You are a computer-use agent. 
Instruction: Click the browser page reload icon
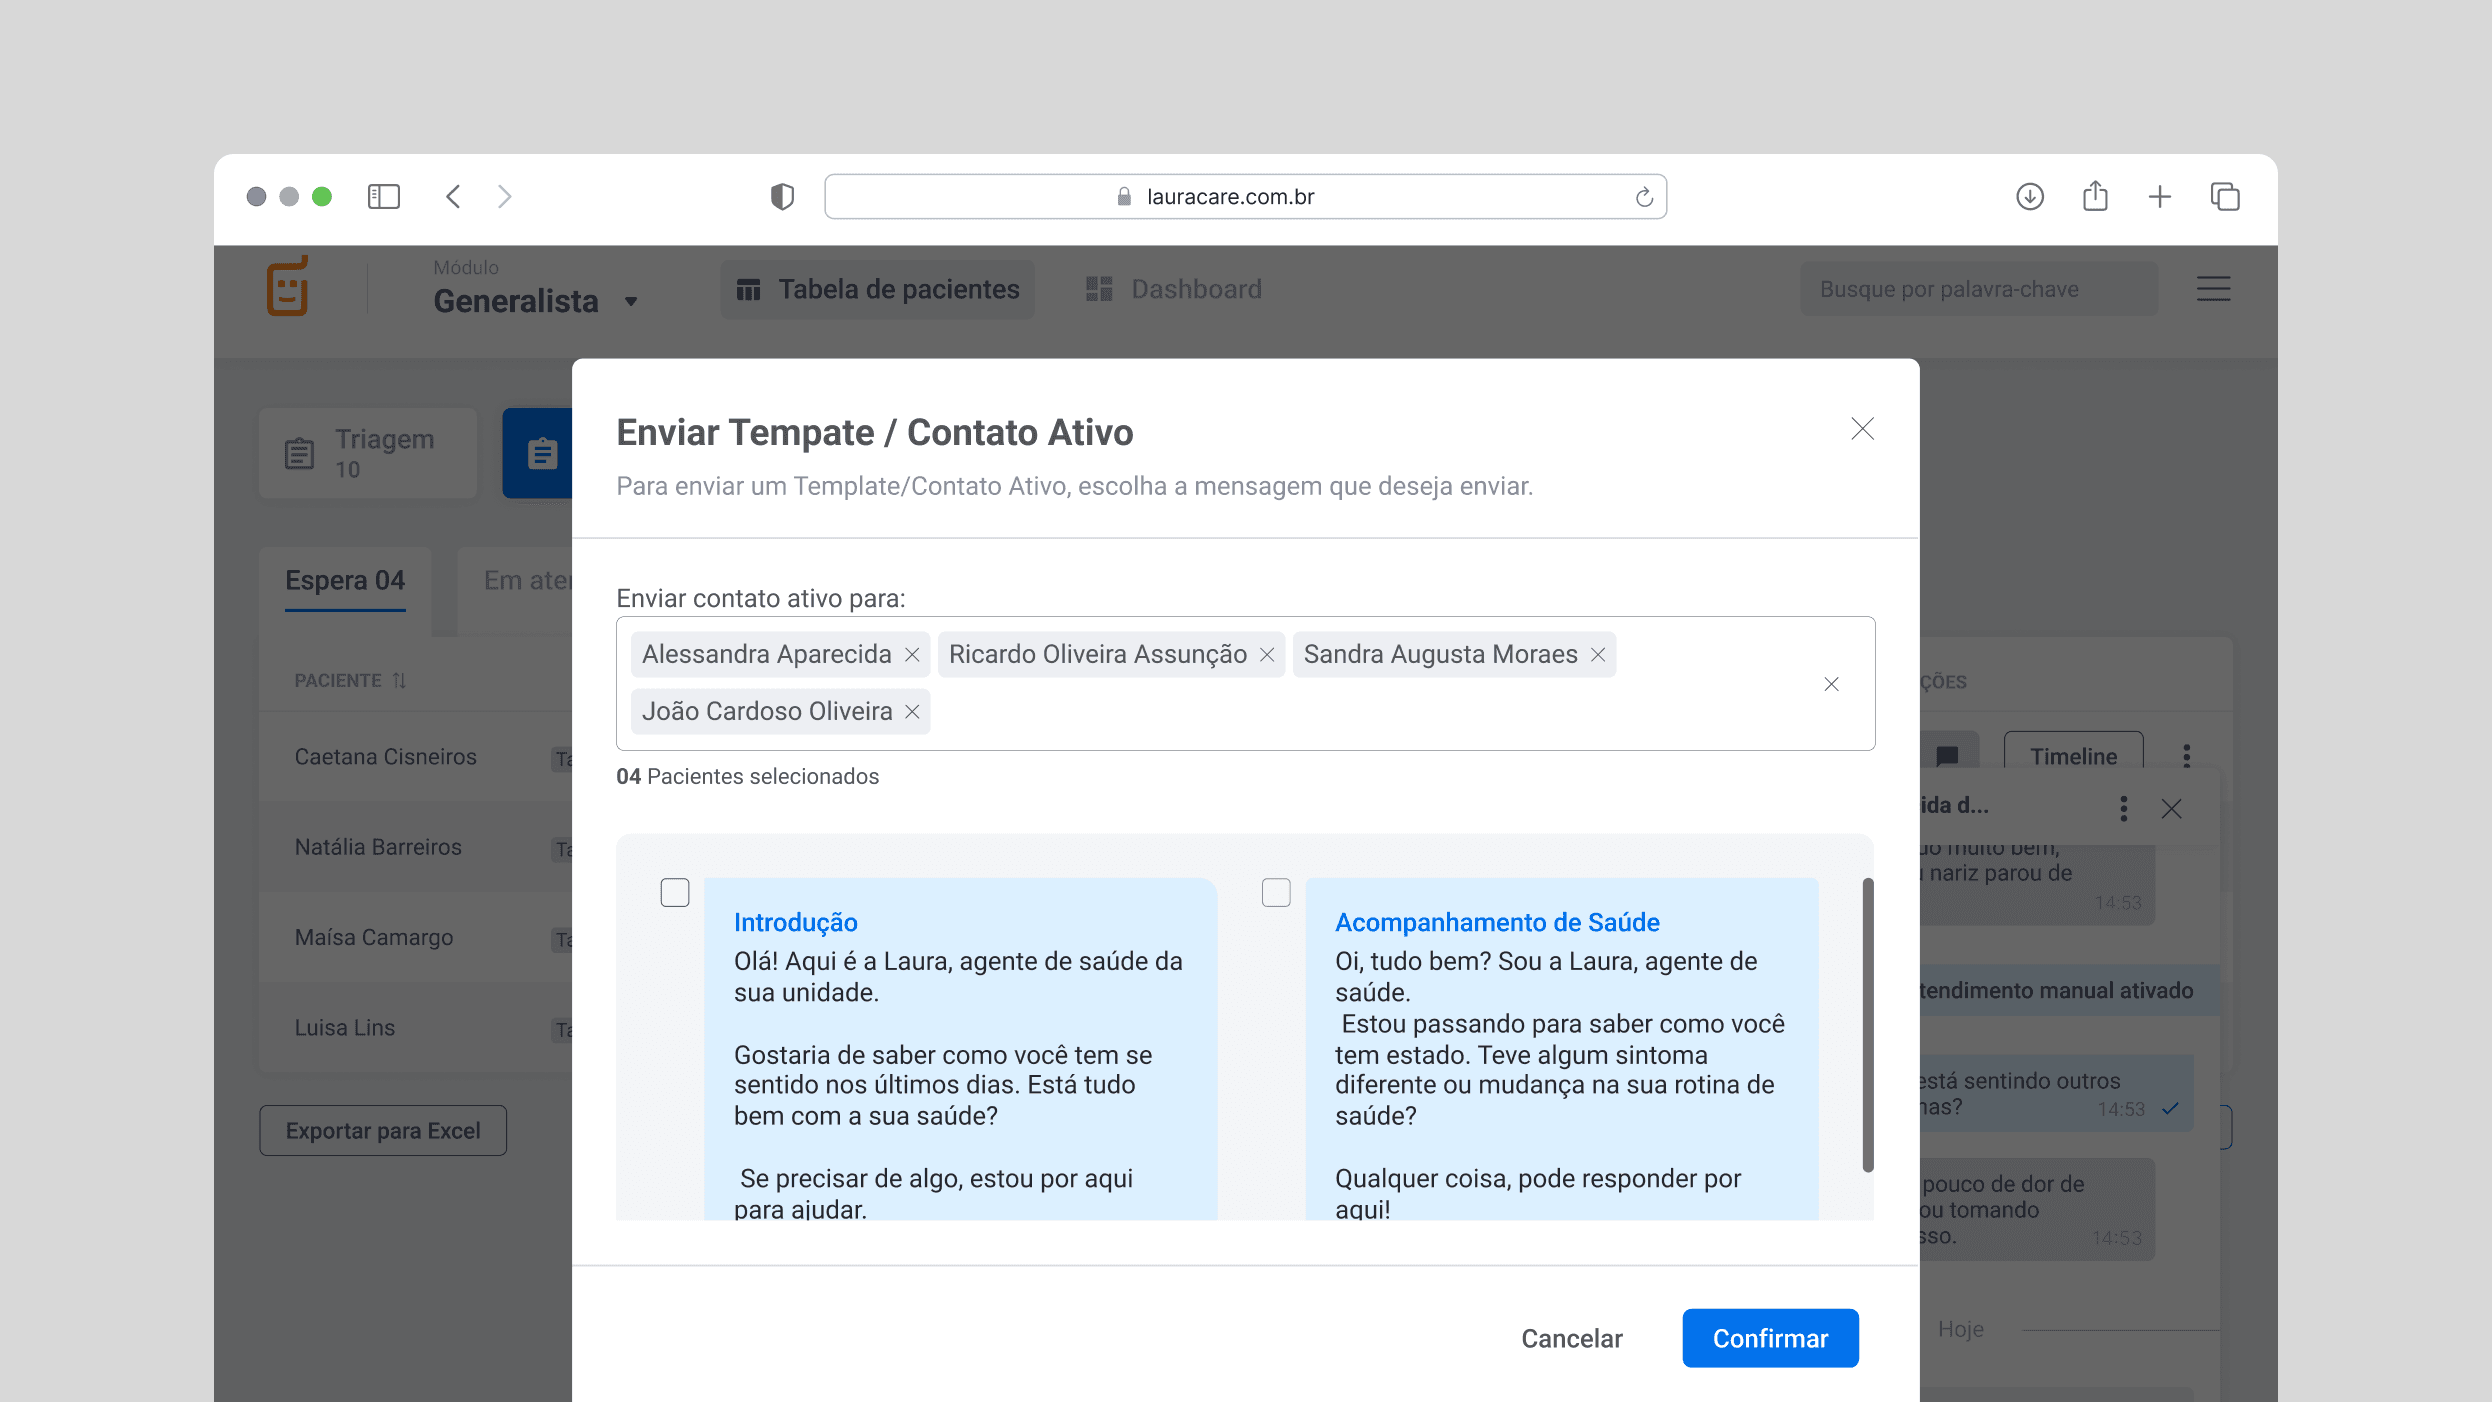pos(1644,197)
